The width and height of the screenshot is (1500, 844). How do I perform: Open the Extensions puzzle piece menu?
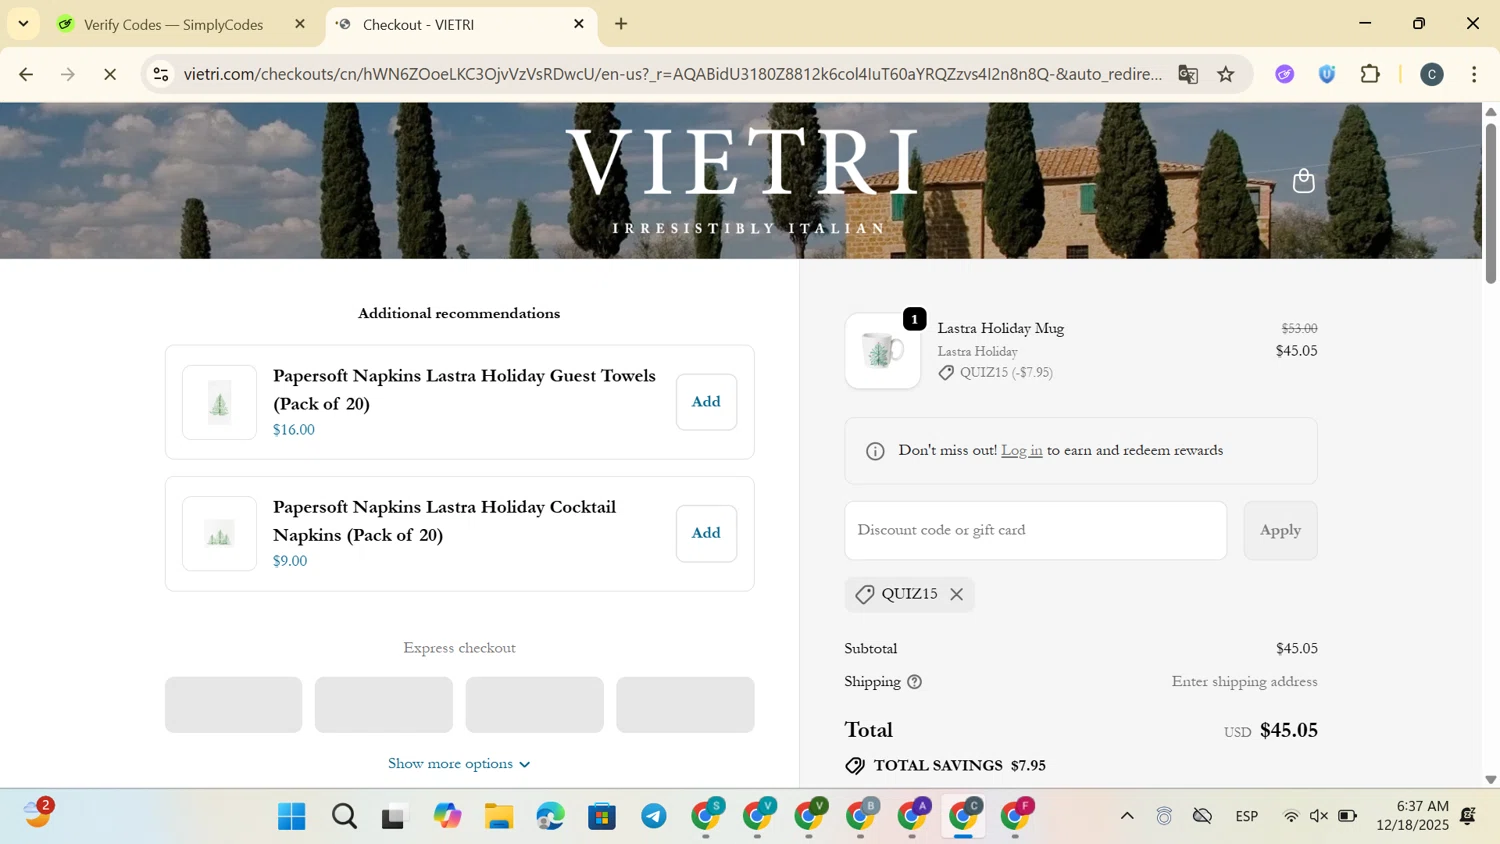(x=1370, y=75)
